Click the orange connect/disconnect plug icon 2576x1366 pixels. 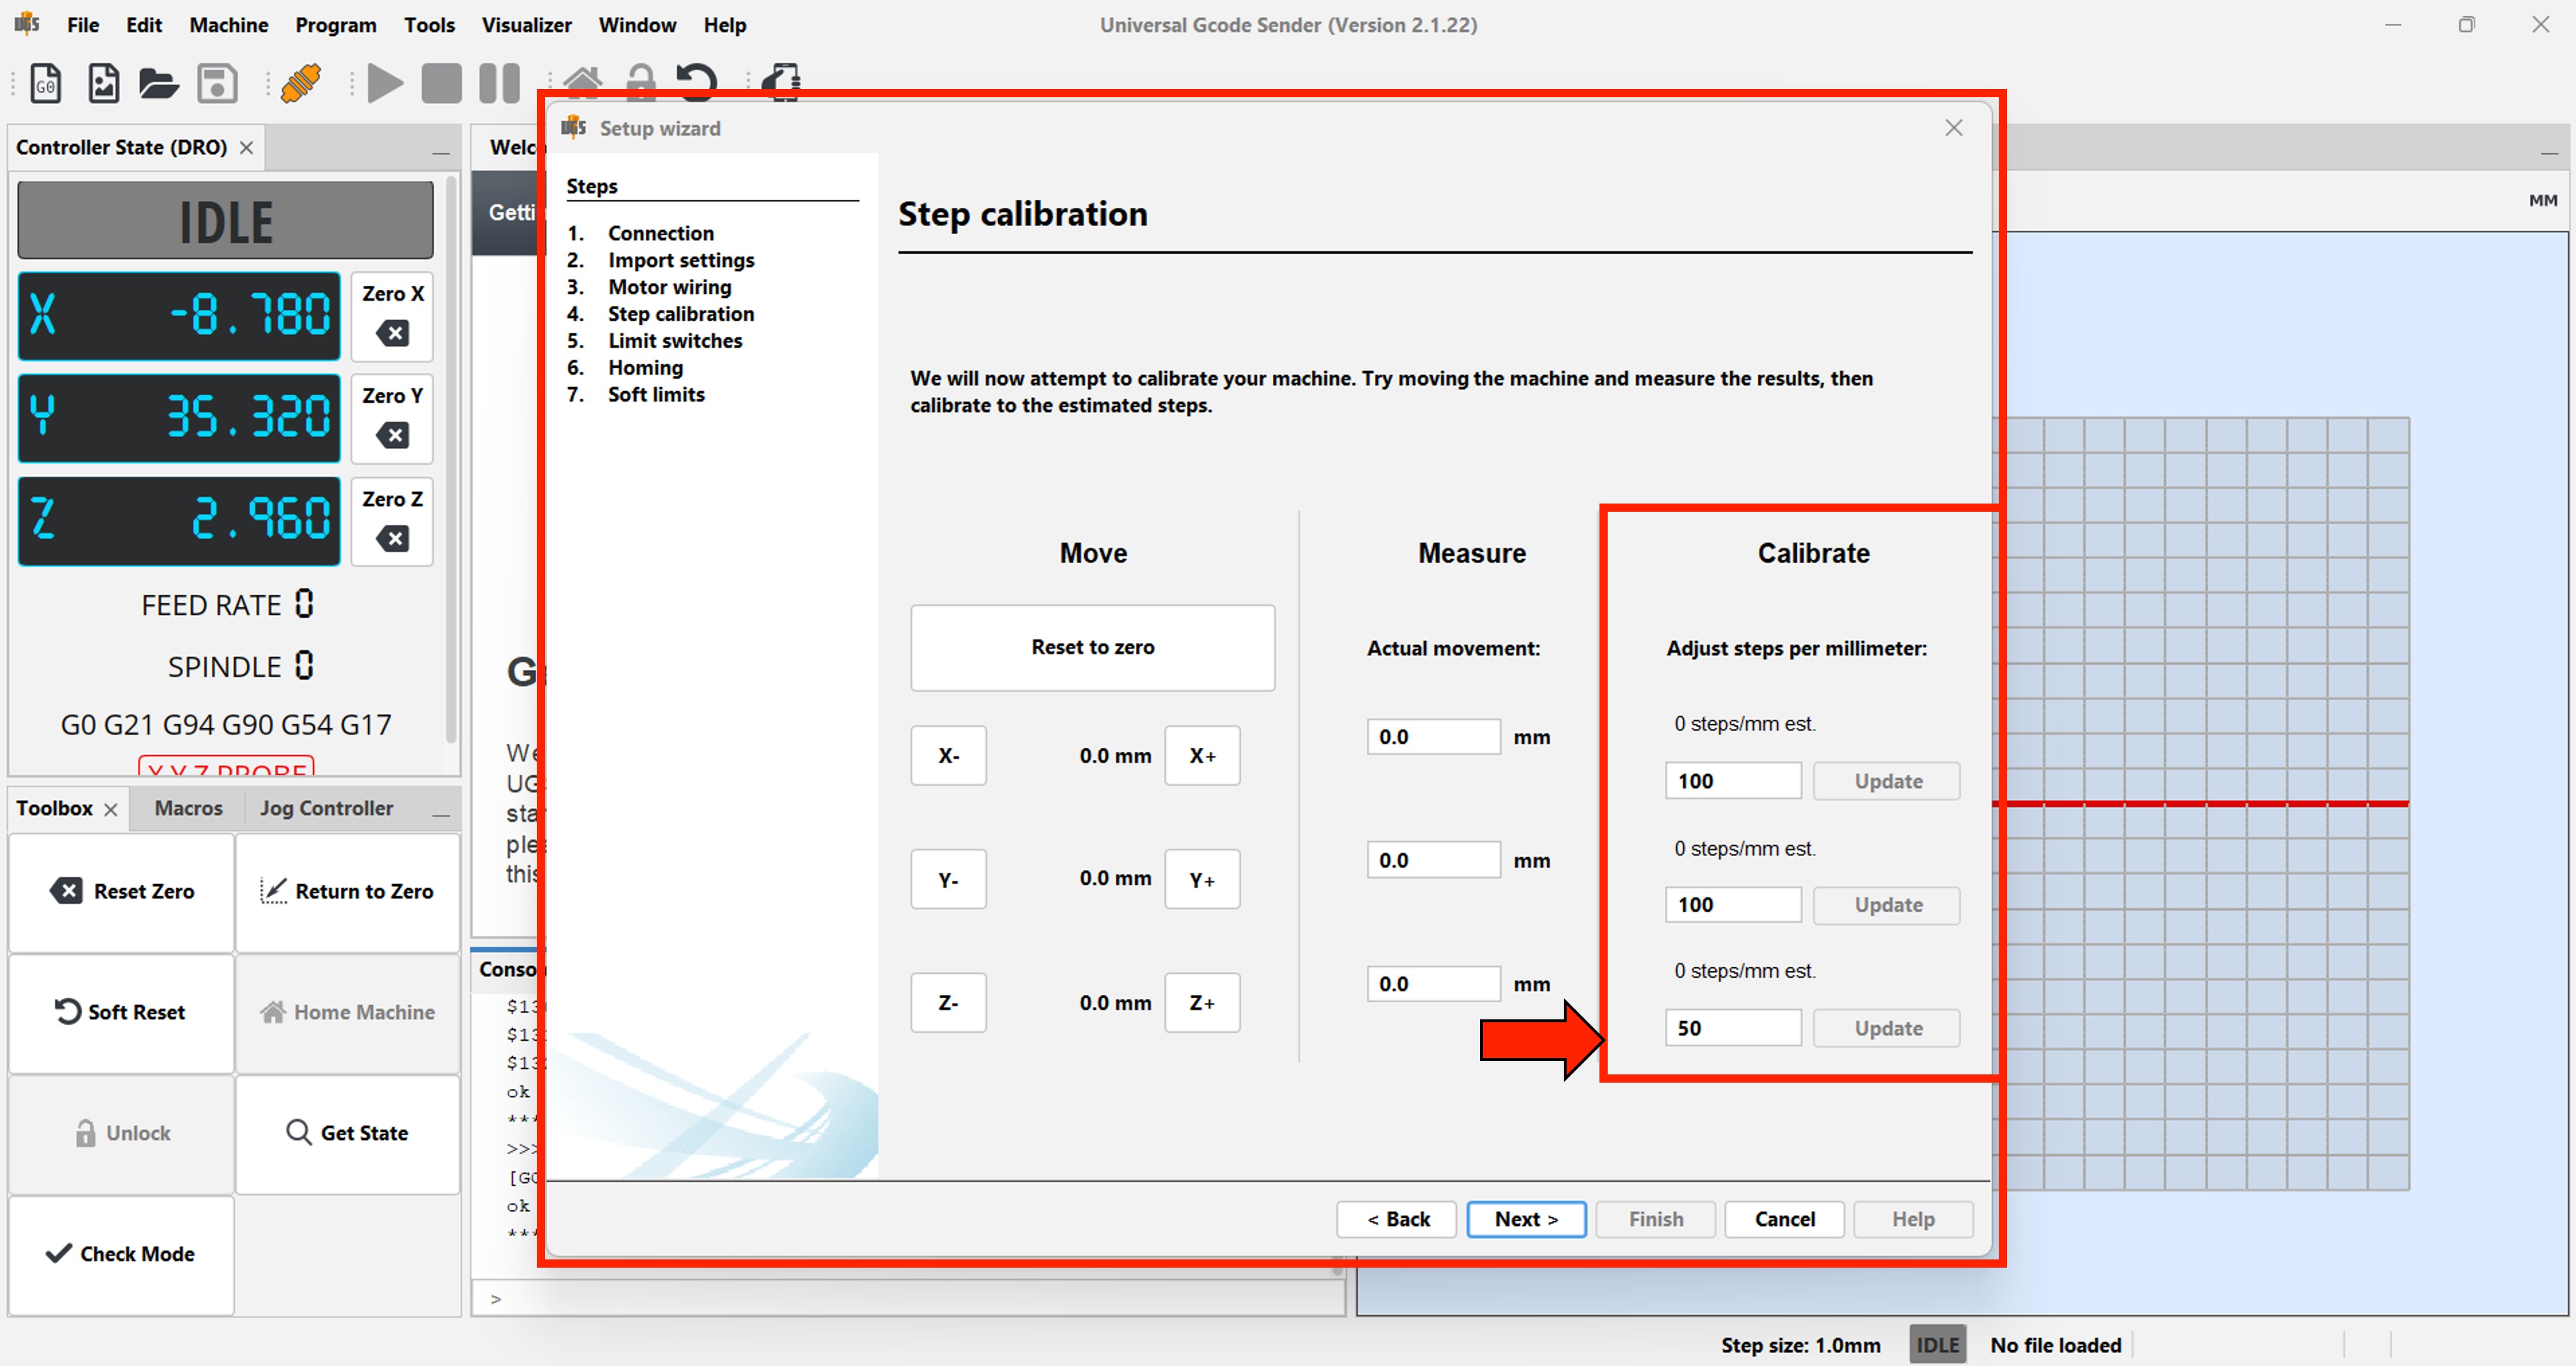pyautogui.click(x=301, y=83)
